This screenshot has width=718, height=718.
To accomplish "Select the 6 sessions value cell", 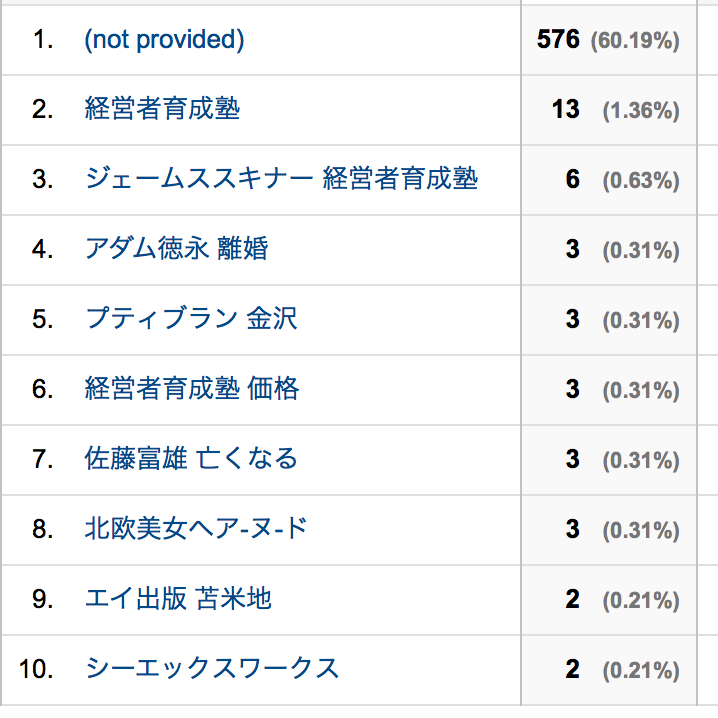I will coord(572,179).
